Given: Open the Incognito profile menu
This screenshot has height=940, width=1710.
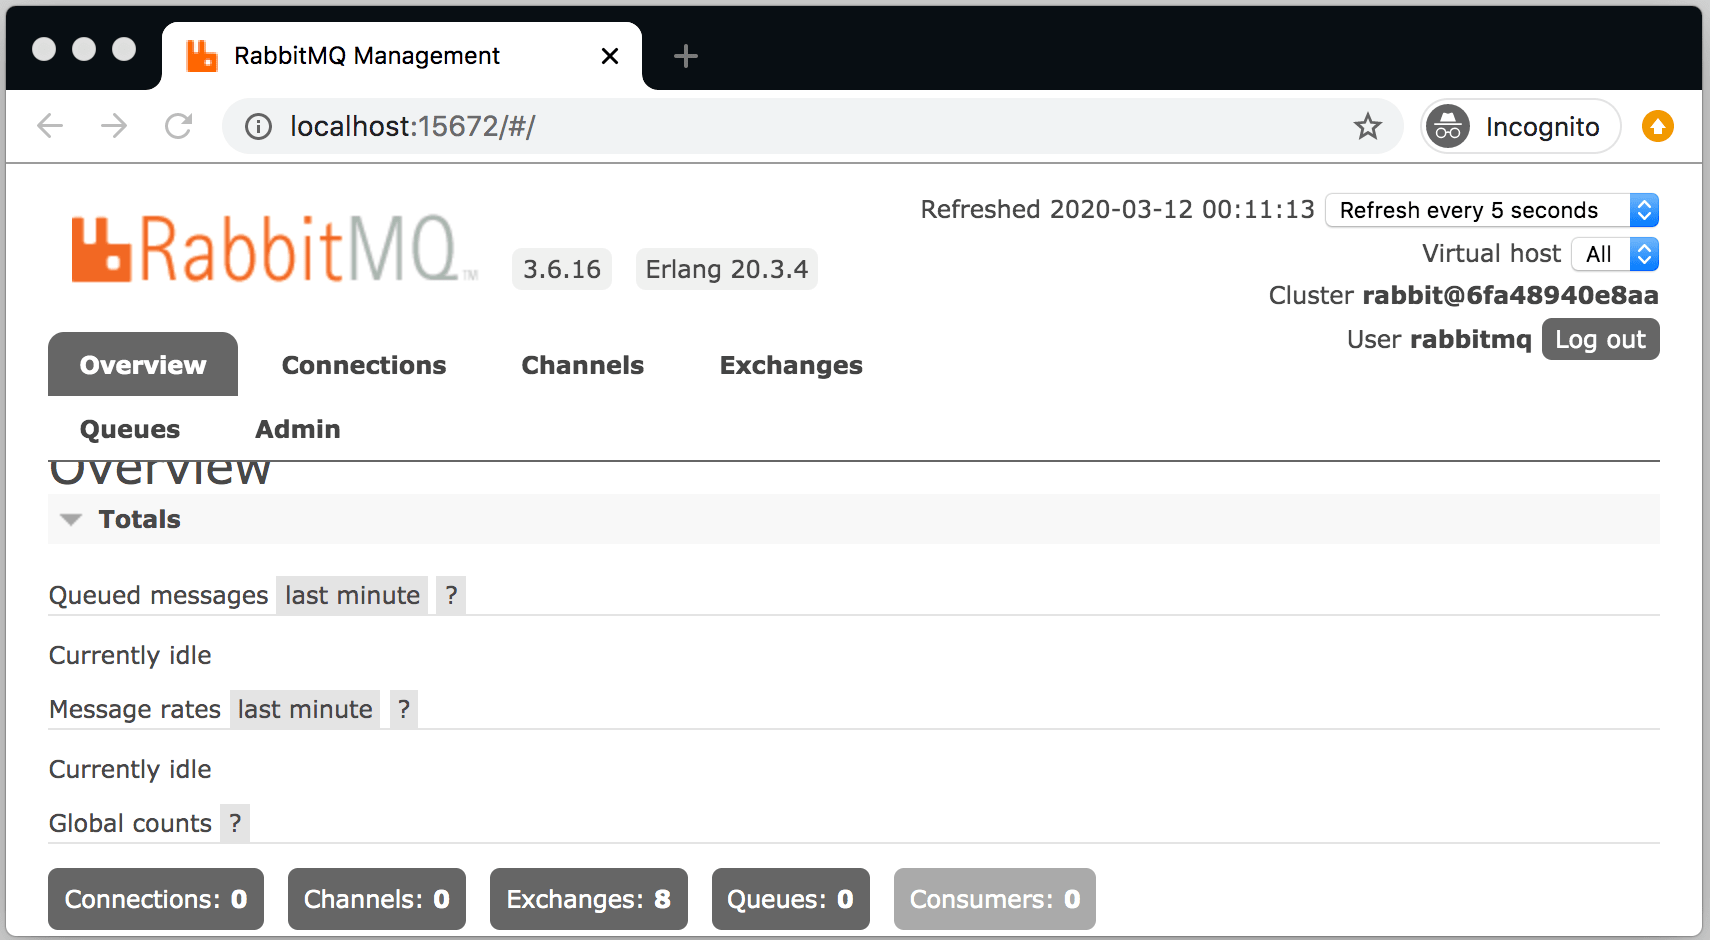Looking at the screenshot, I should click(x=1519, y=126).
